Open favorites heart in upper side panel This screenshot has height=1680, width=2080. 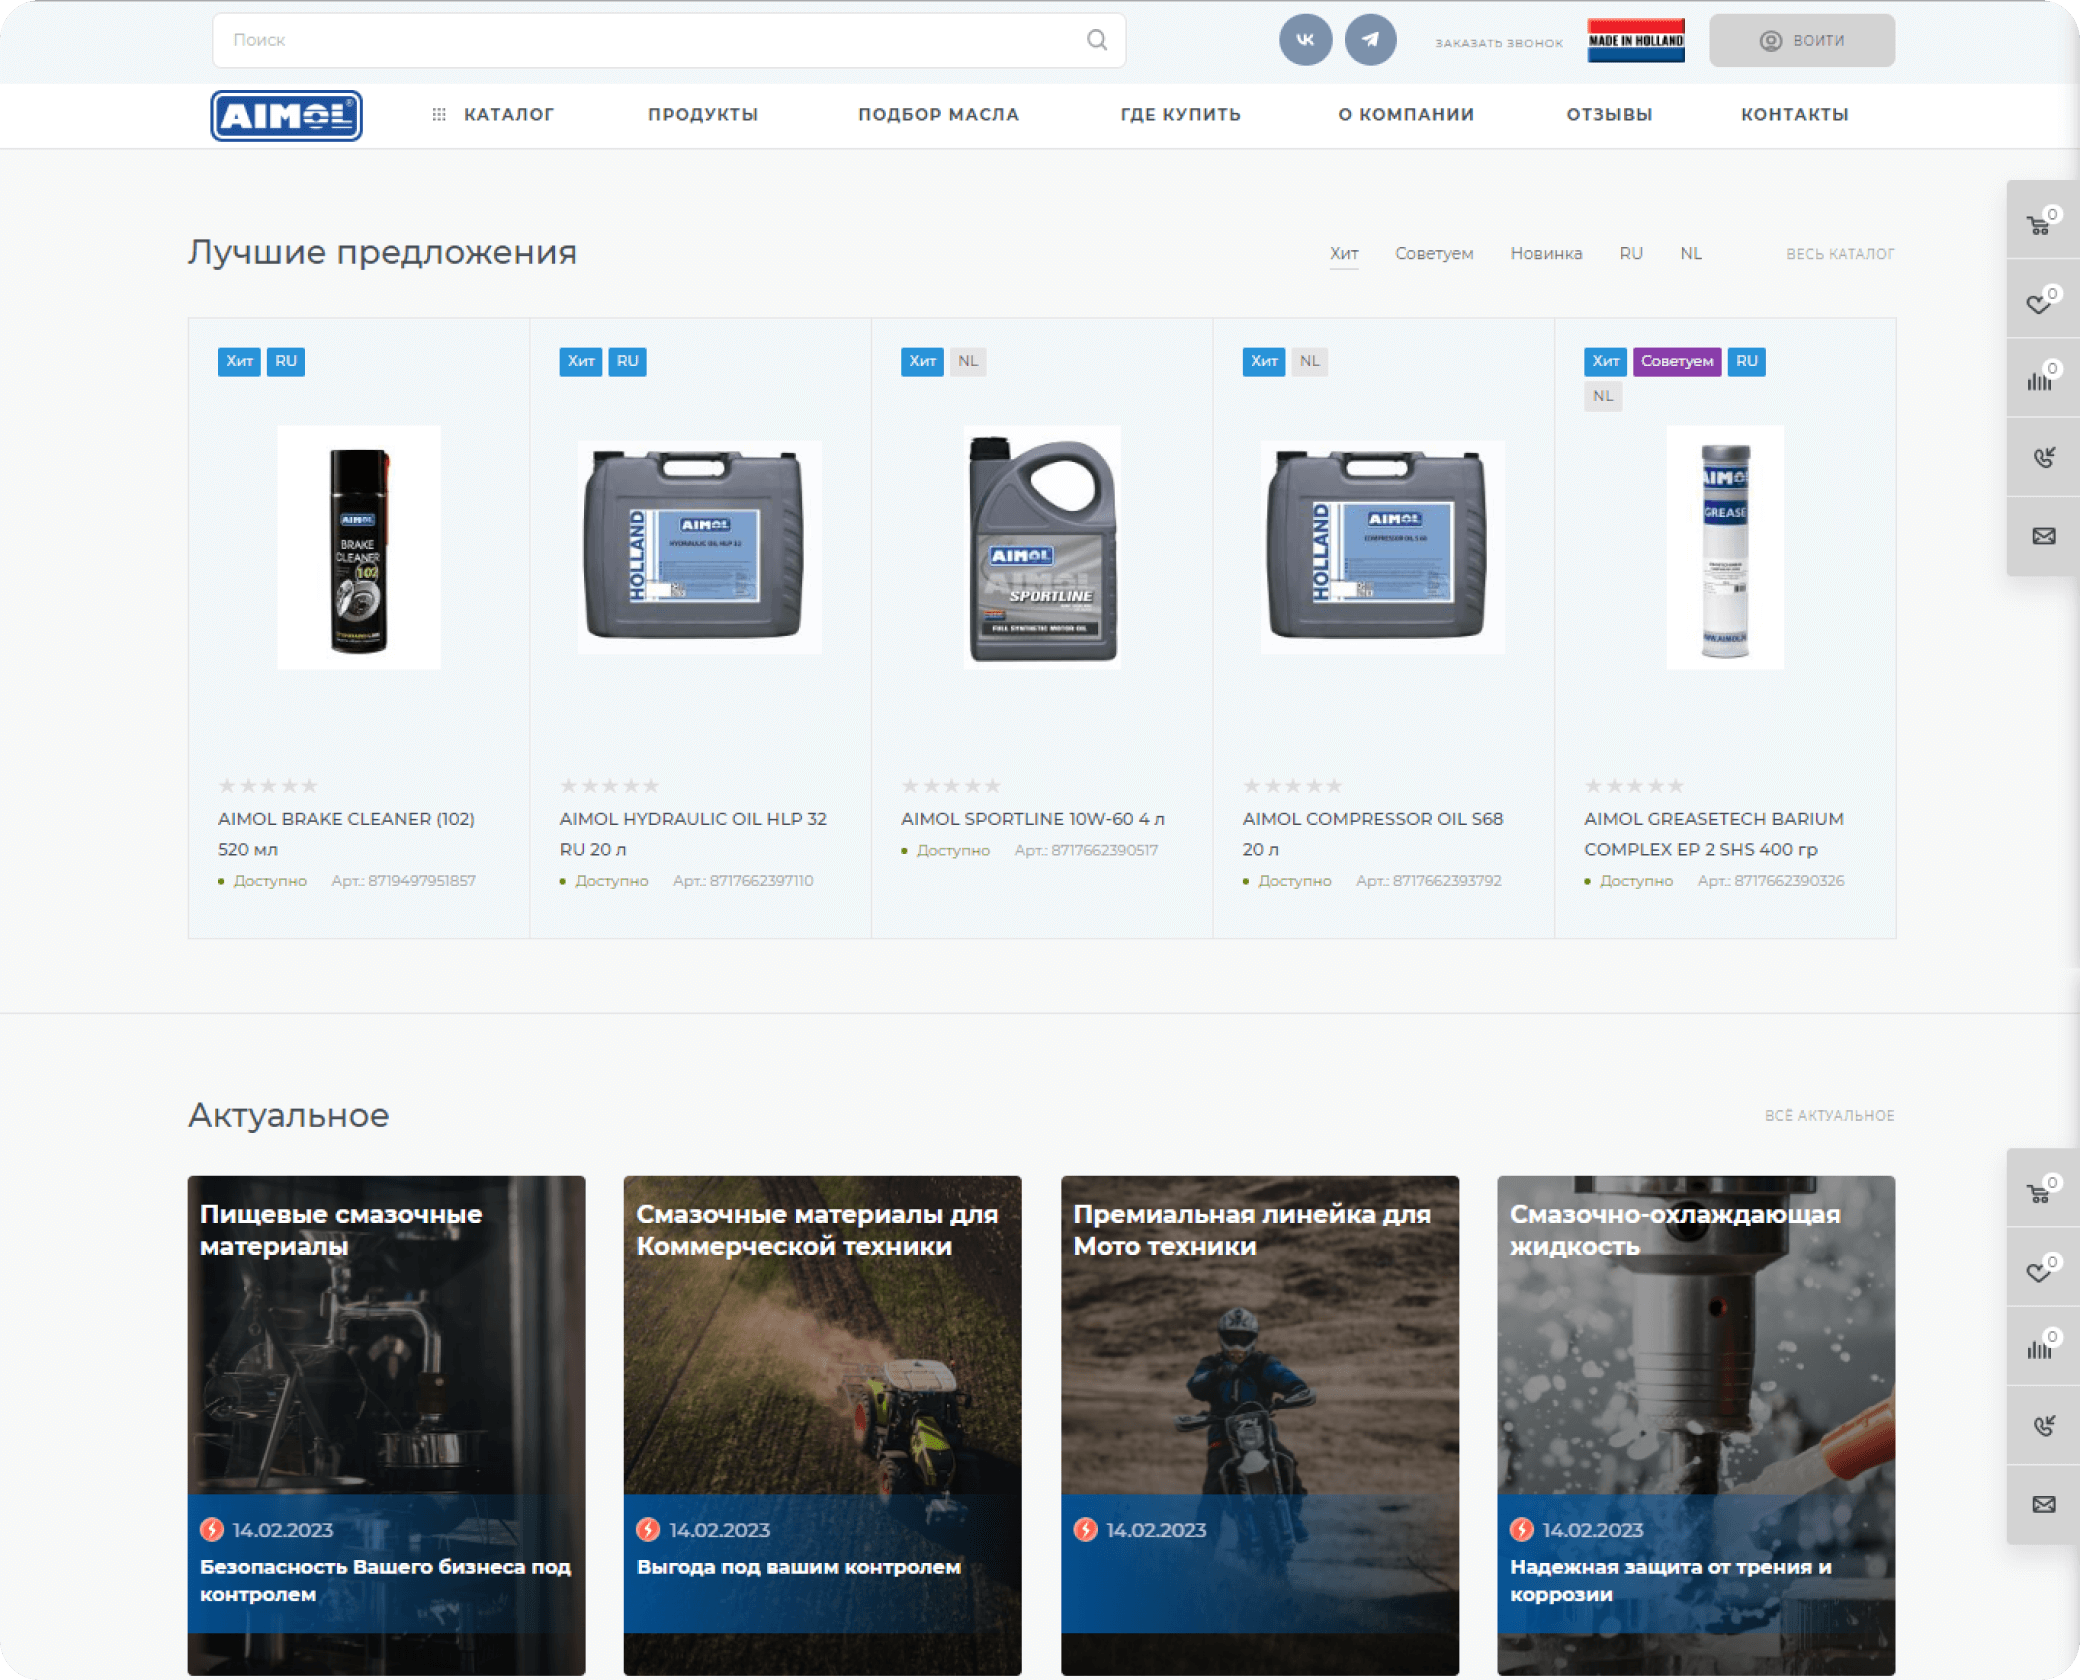click(2039, 302)
